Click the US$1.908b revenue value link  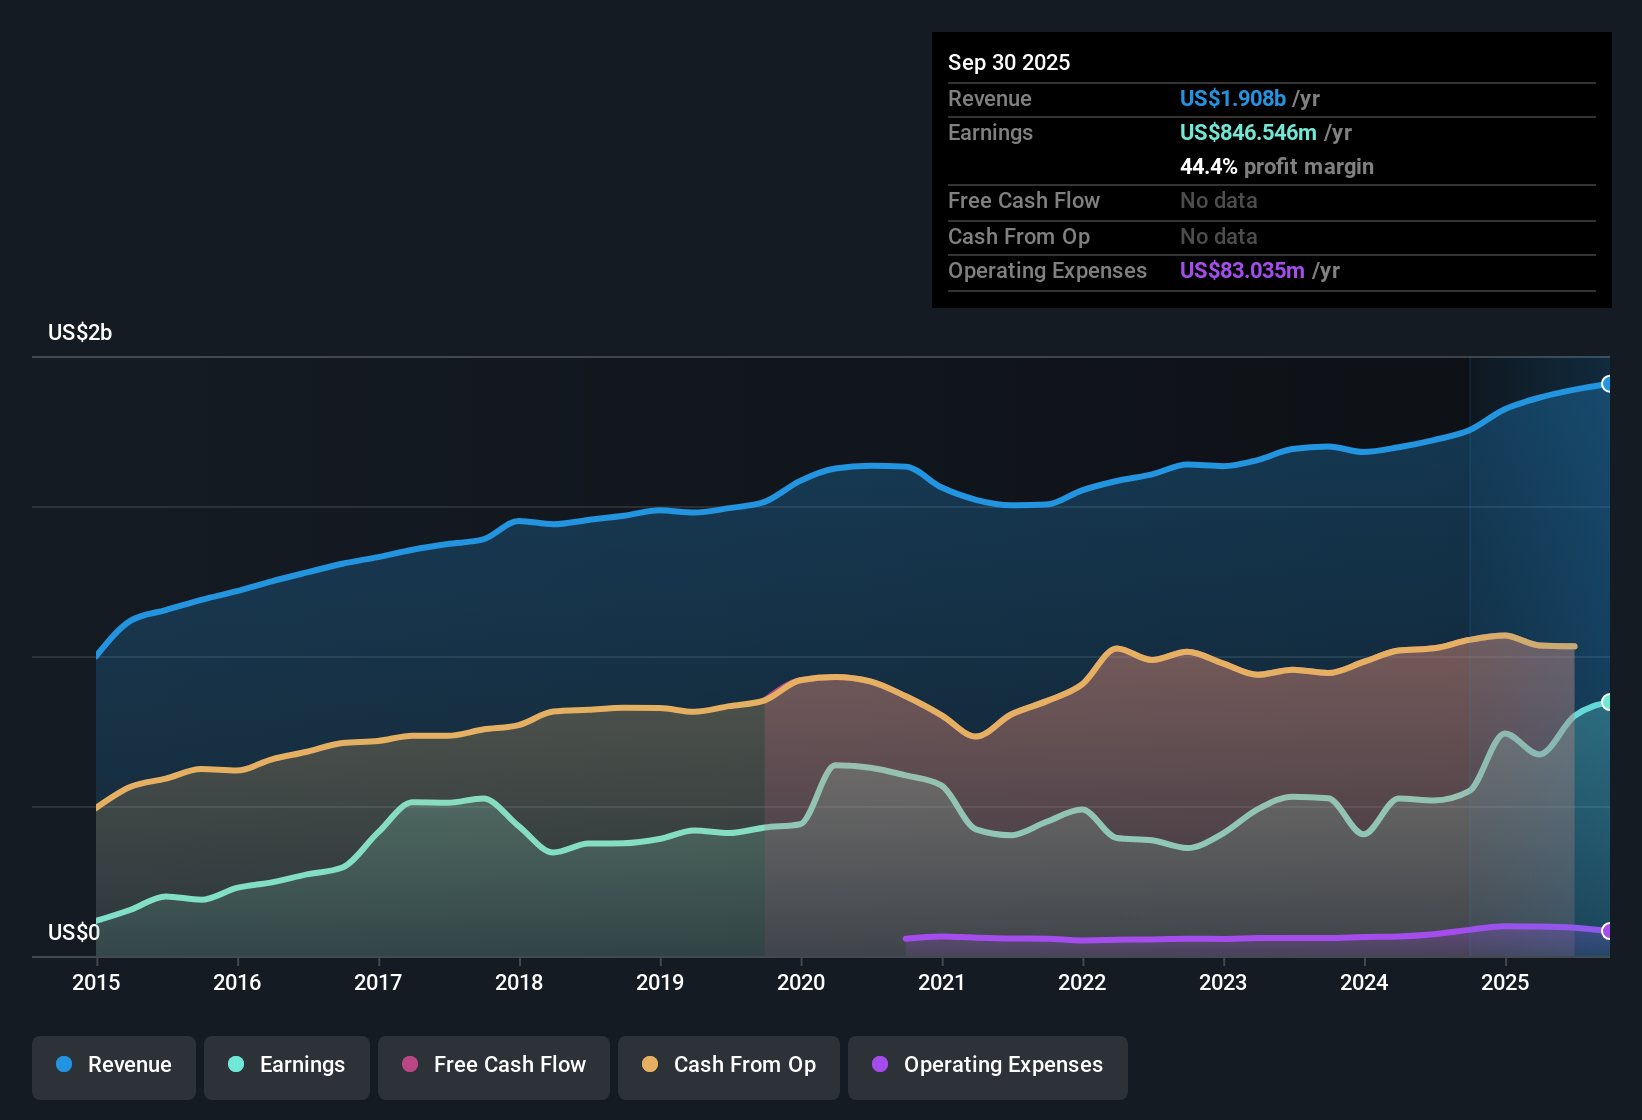pyautogui.click(x=1232, y=98)
